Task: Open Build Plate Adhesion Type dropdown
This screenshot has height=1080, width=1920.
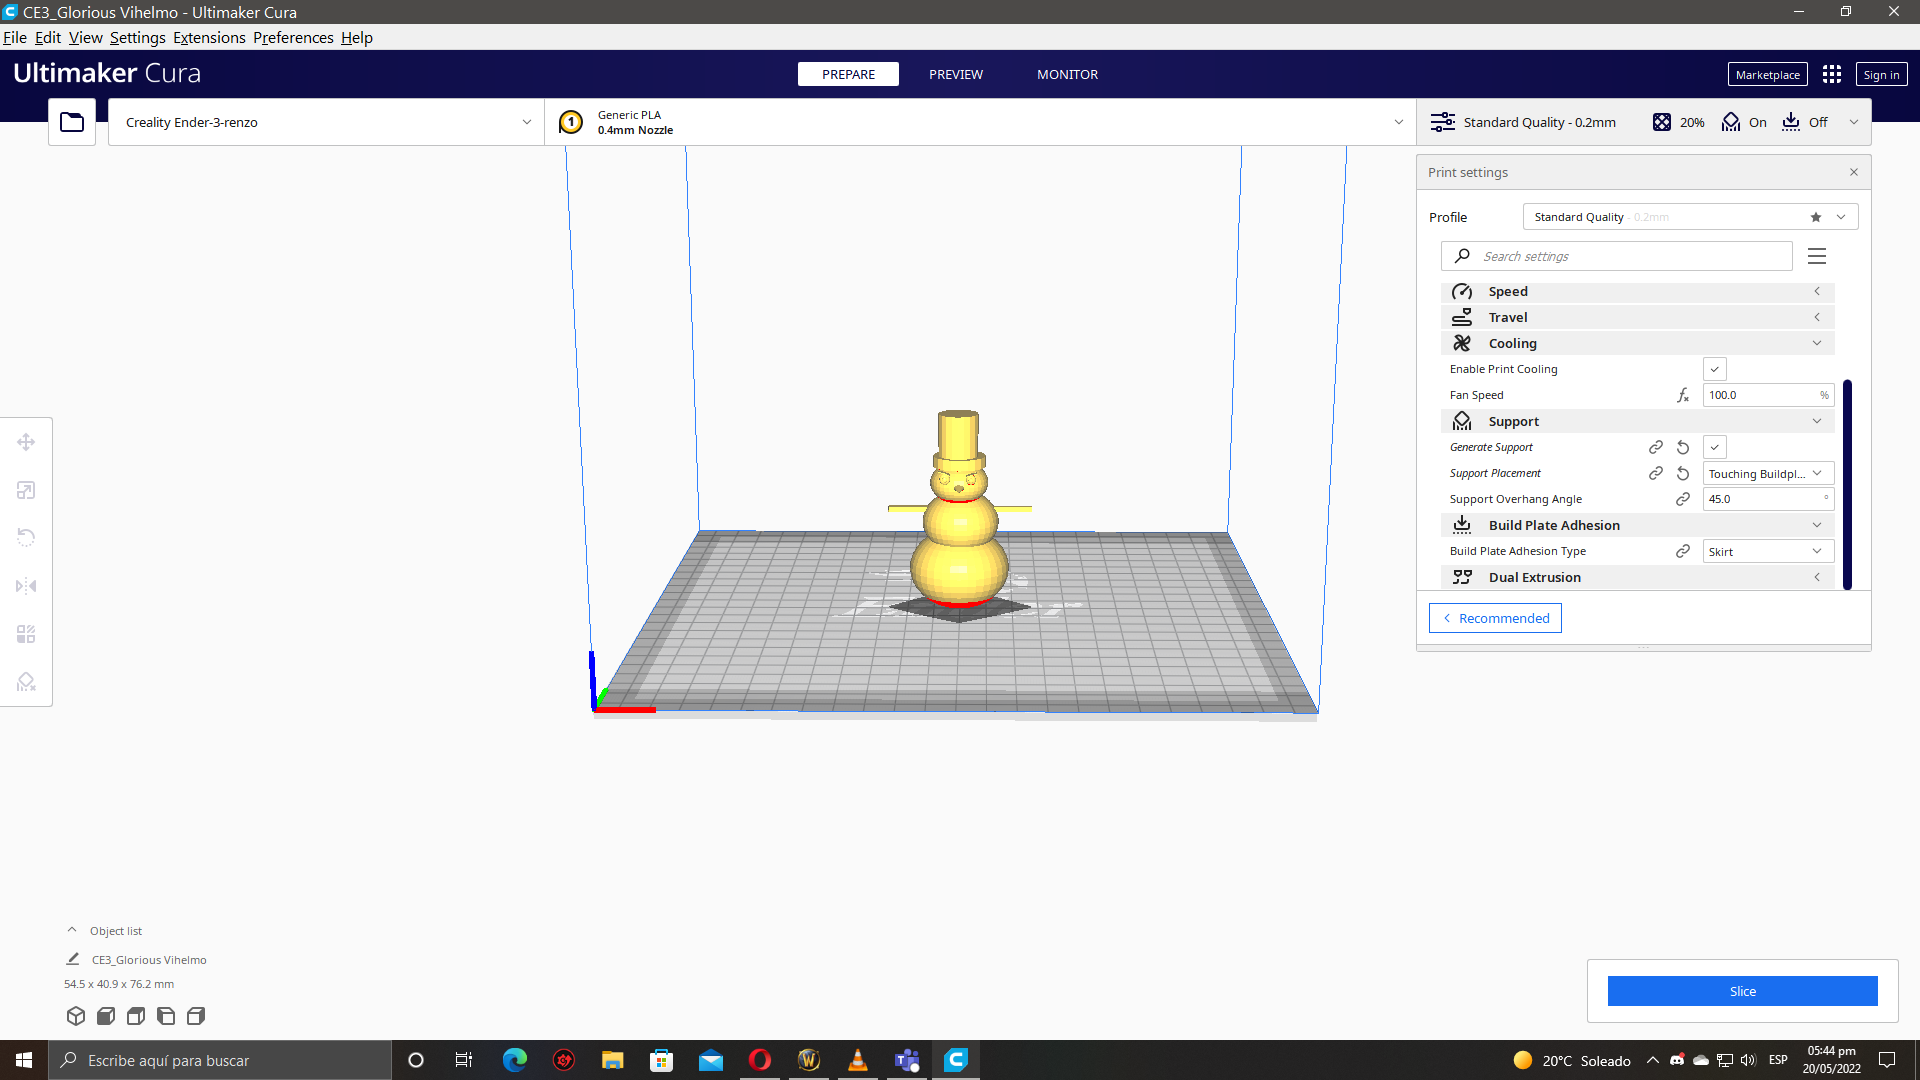Action: (x=1768, y=551)
